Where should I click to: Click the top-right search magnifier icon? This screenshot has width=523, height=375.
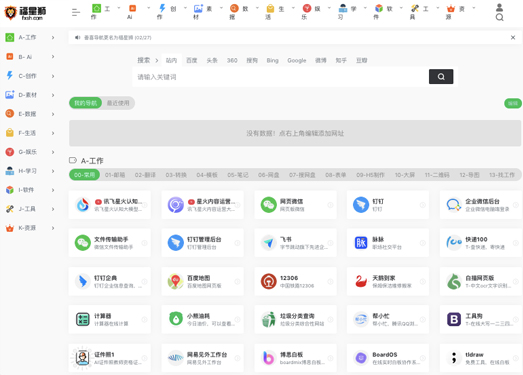[x=499, y=17]
